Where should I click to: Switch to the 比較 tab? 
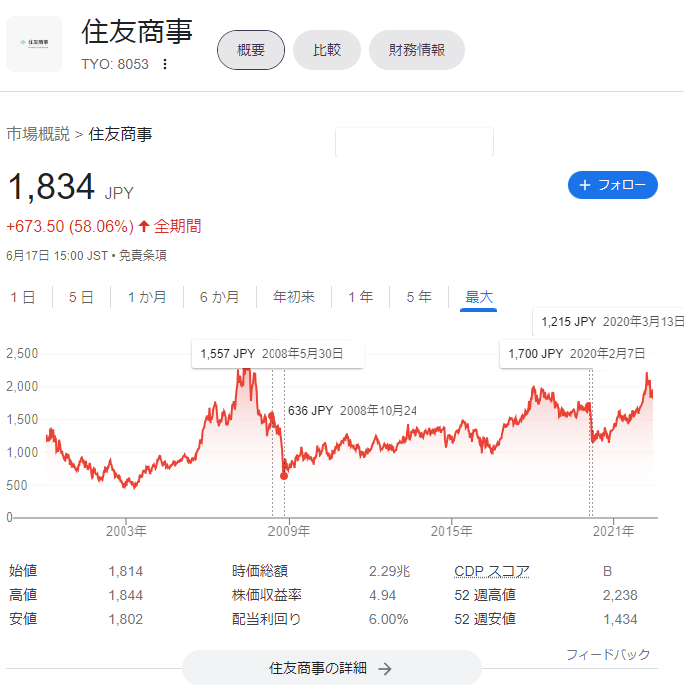(x=327, y=50)
